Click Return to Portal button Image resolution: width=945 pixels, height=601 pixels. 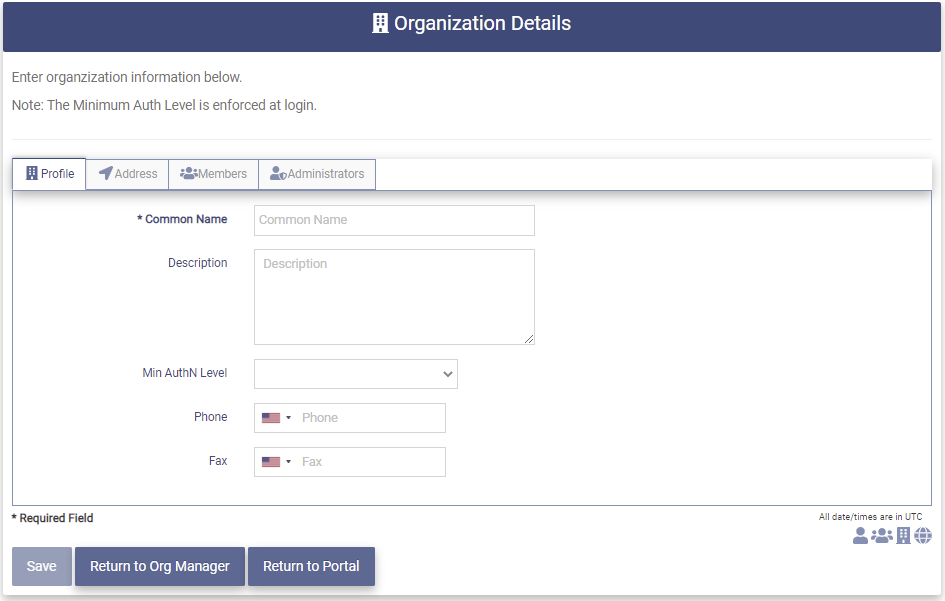(x=311, y=566)
